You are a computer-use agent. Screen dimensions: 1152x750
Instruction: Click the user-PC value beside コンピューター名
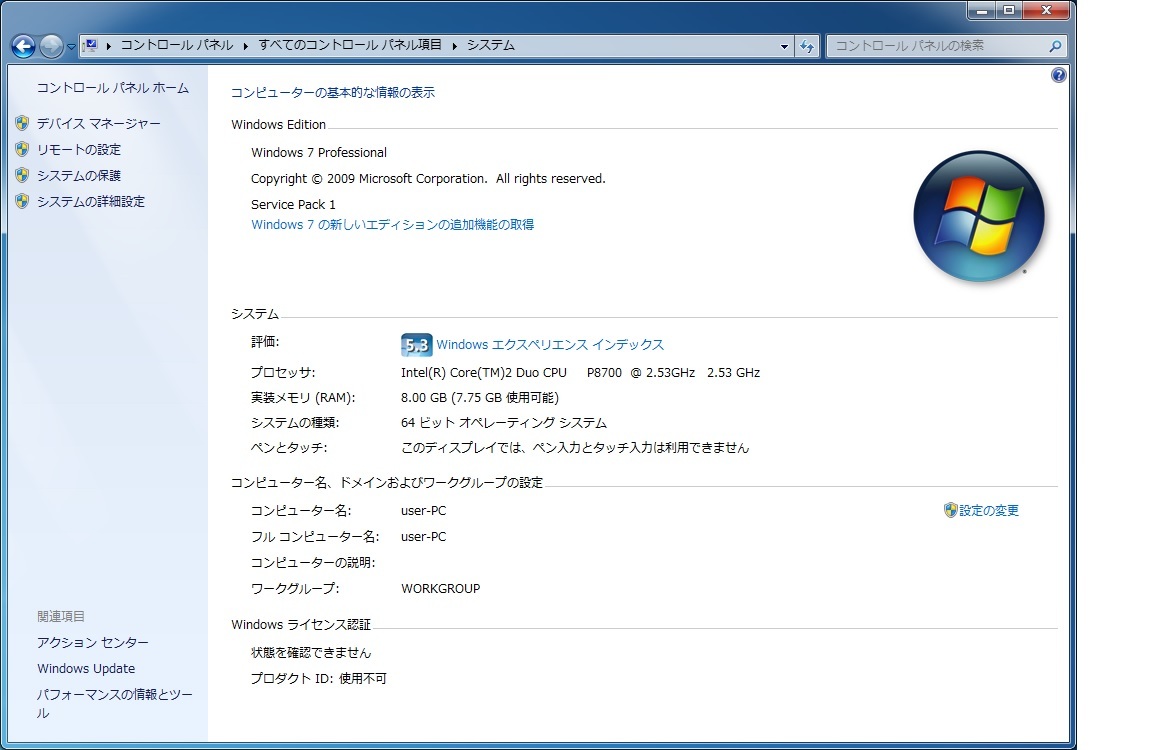pyautogui.click(x=423, y=511)
